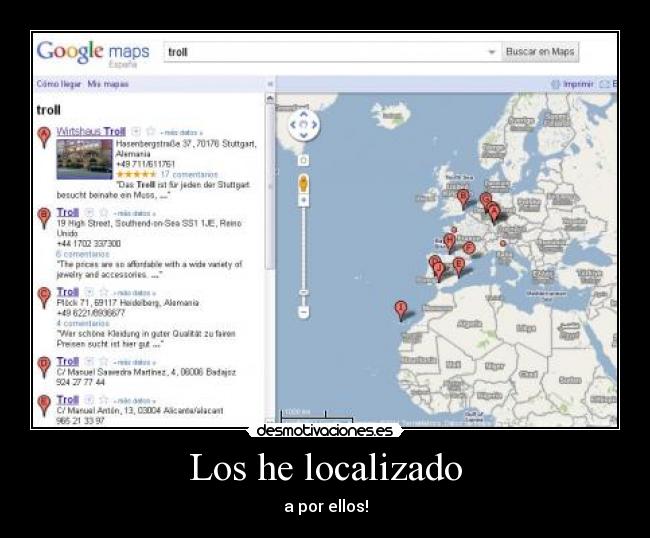Open the Wirtshaus Troll photo thumbnail
The image size is (650, 538).
point(84,159)
